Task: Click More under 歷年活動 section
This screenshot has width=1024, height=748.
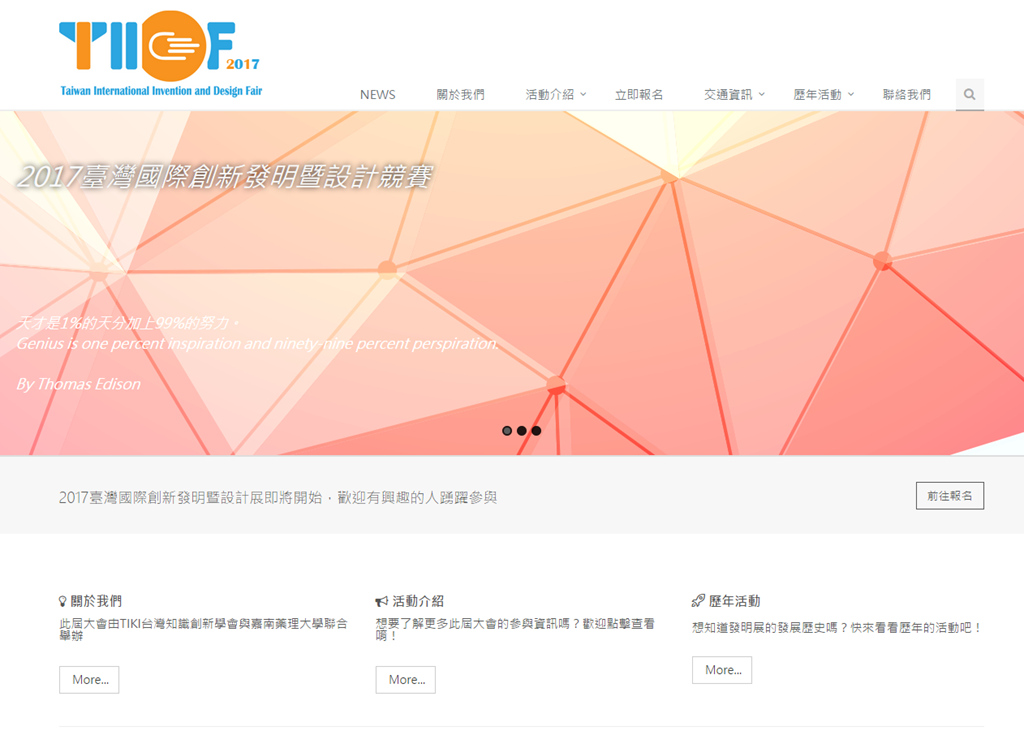Action: [x=722, y=670]
